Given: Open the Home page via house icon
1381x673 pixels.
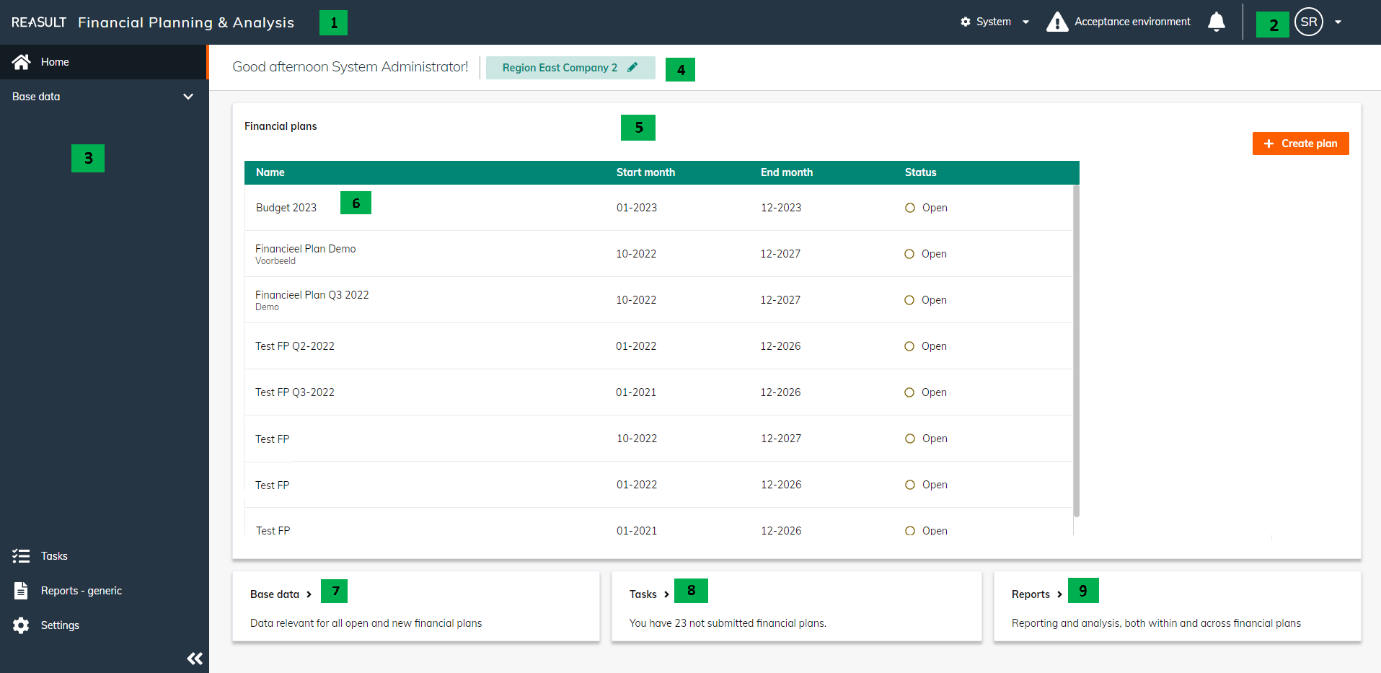Looking at the screenshot, I should 19,61.
